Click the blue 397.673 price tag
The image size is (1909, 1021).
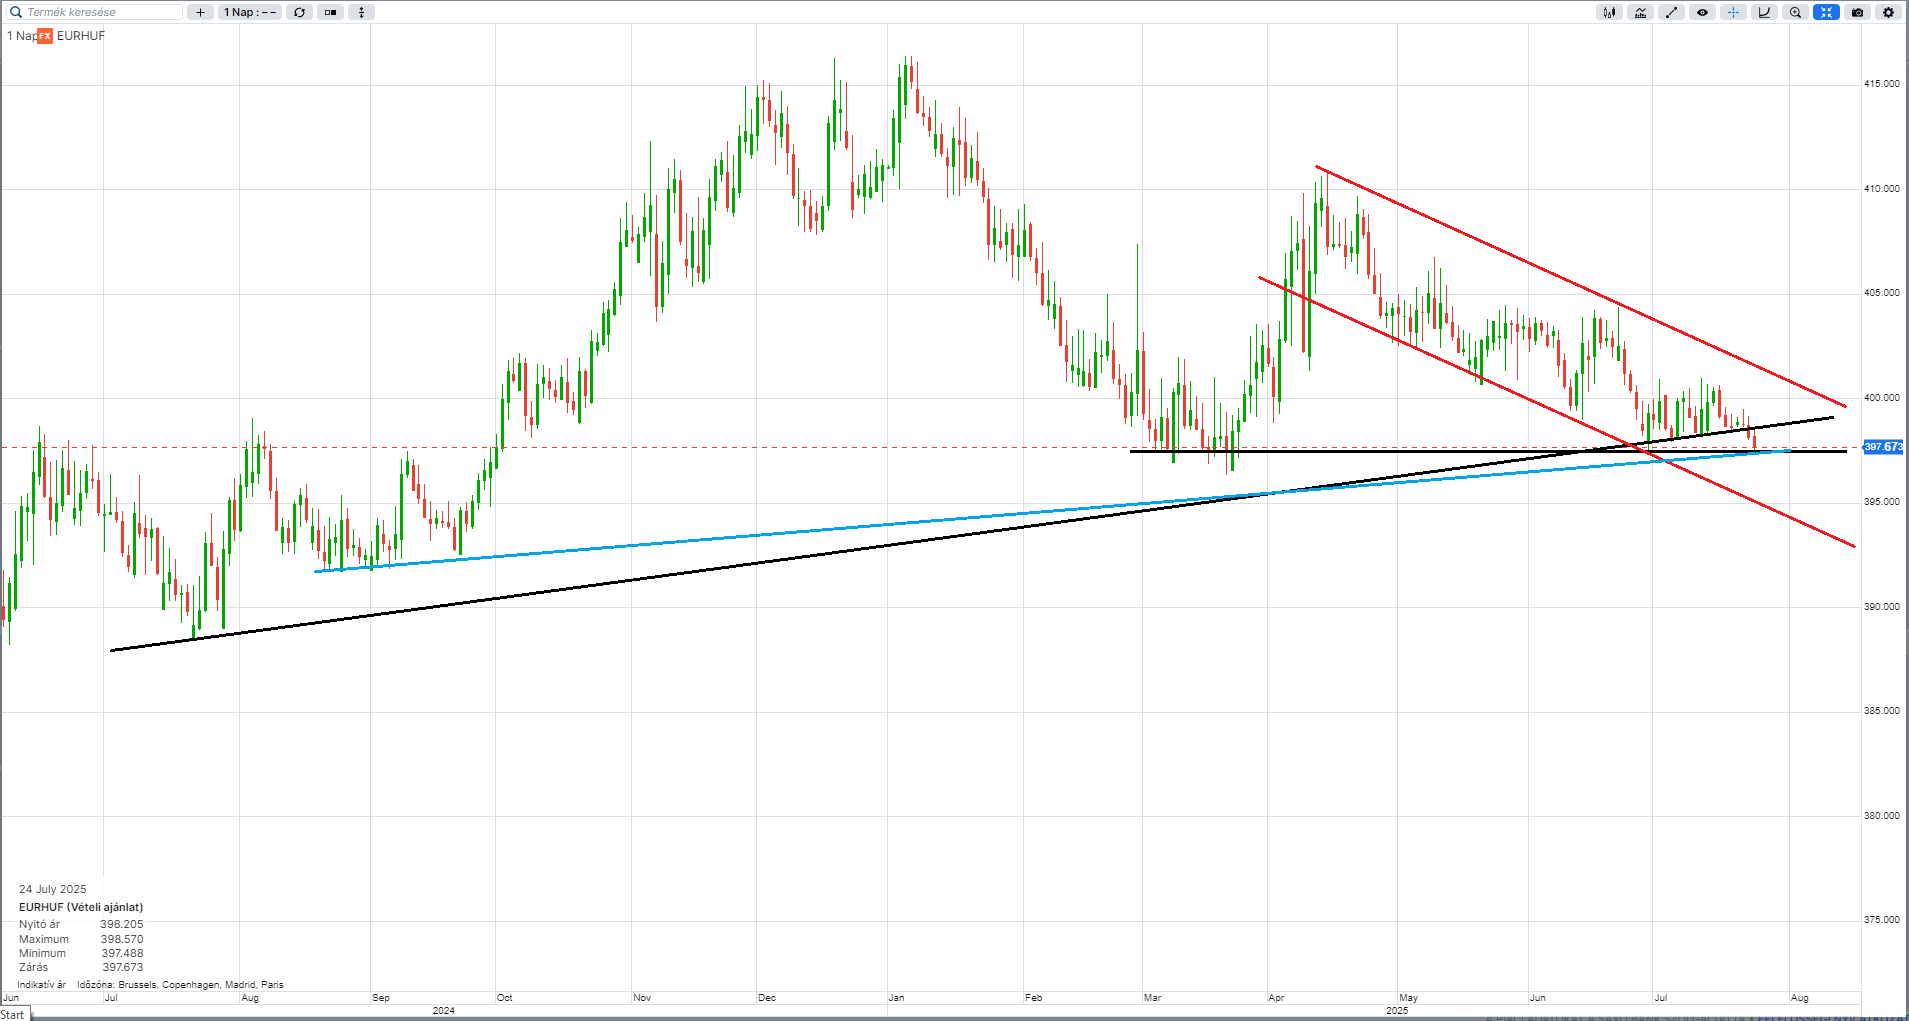coord(1883,447)
